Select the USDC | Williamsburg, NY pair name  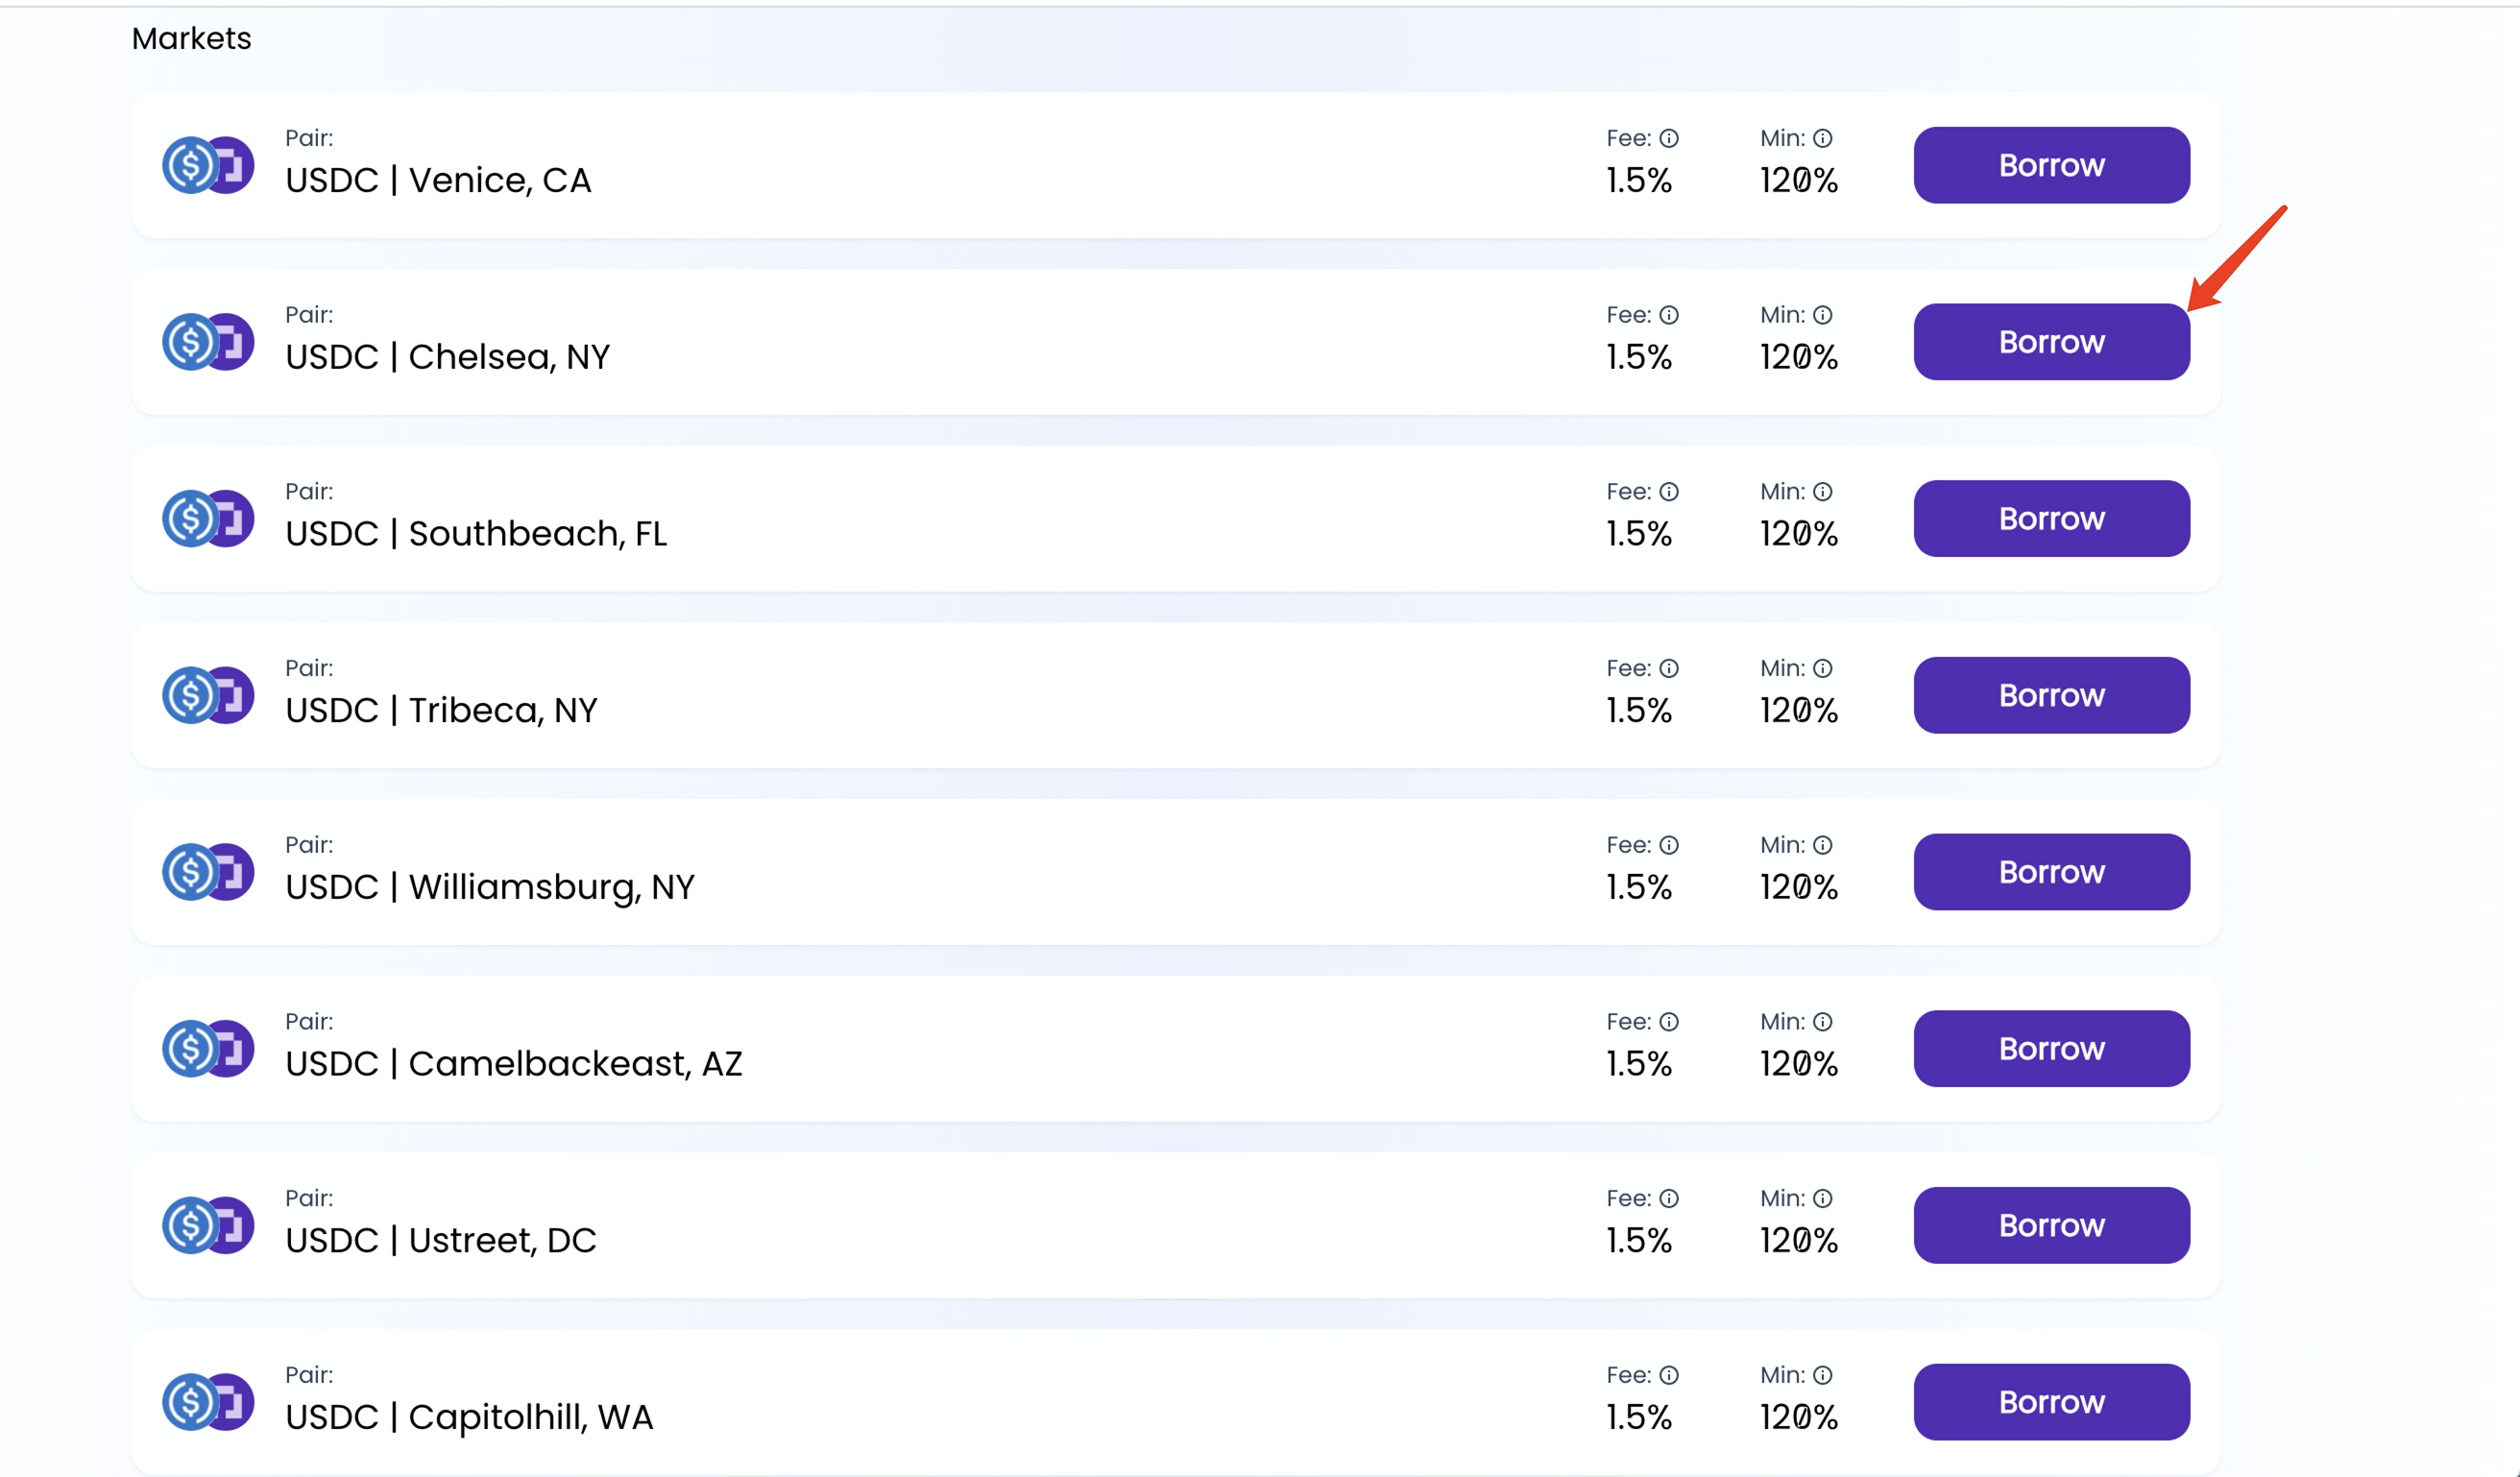(x=489, y=887)
